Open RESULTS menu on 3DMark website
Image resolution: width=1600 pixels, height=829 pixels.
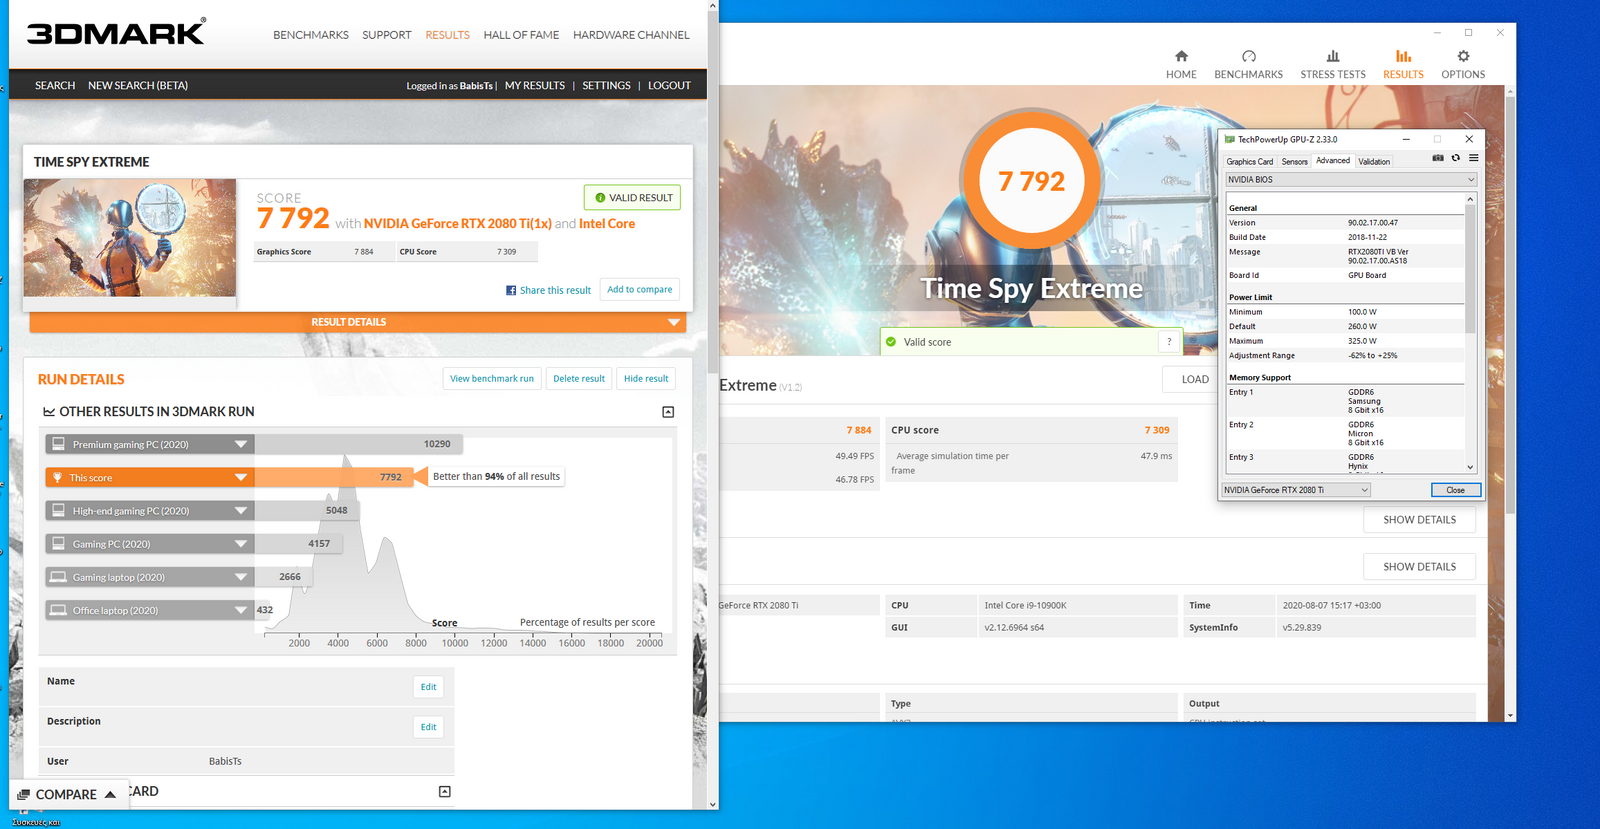coord(447,35)
